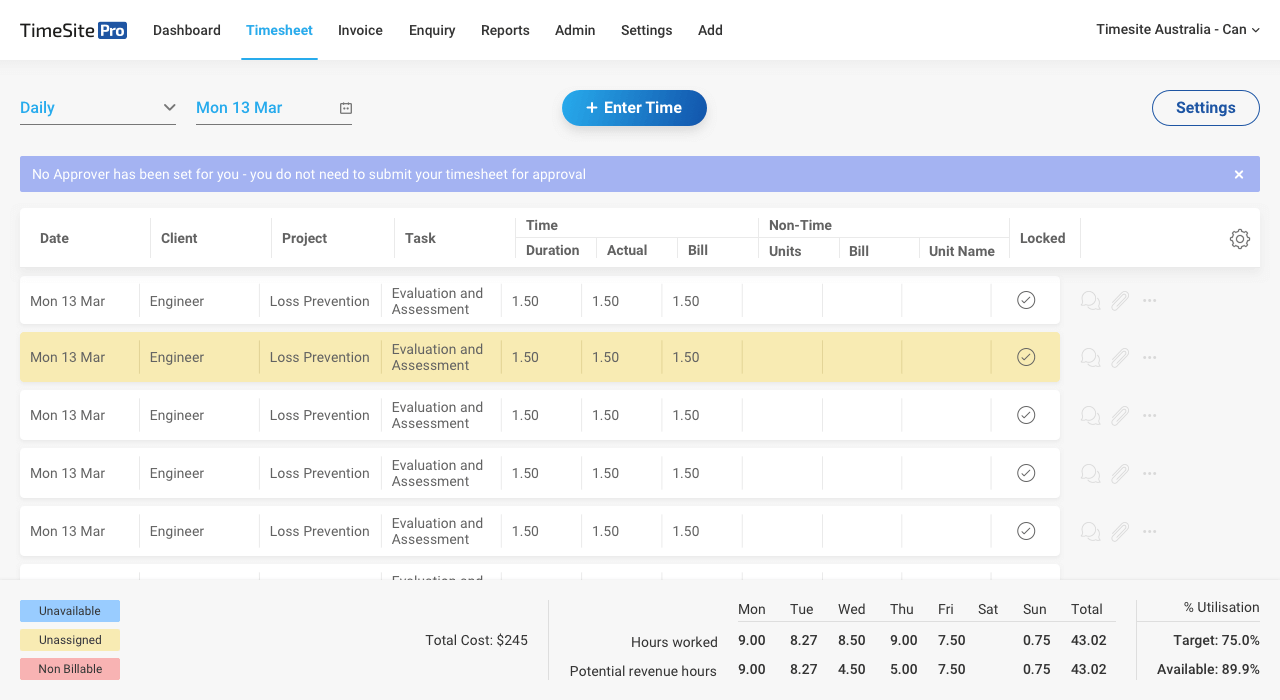Click the Enter Time button
The image size is (1280, 700).
tap(634, 108)
